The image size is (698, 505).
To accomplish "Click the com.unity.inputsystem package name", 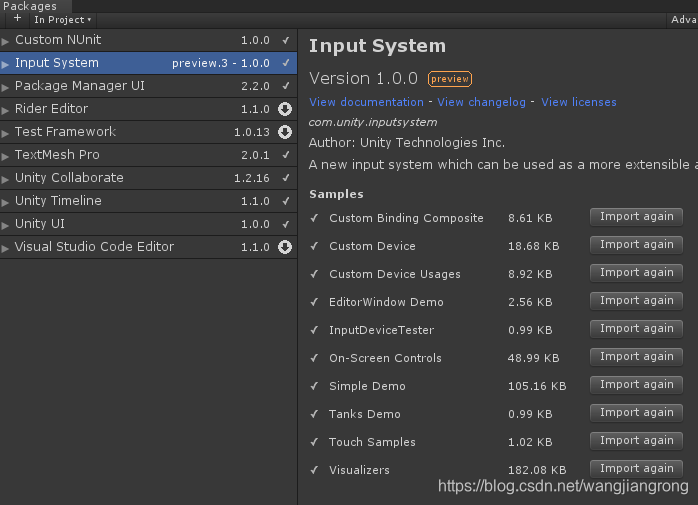I will click(x=373, y=122).
